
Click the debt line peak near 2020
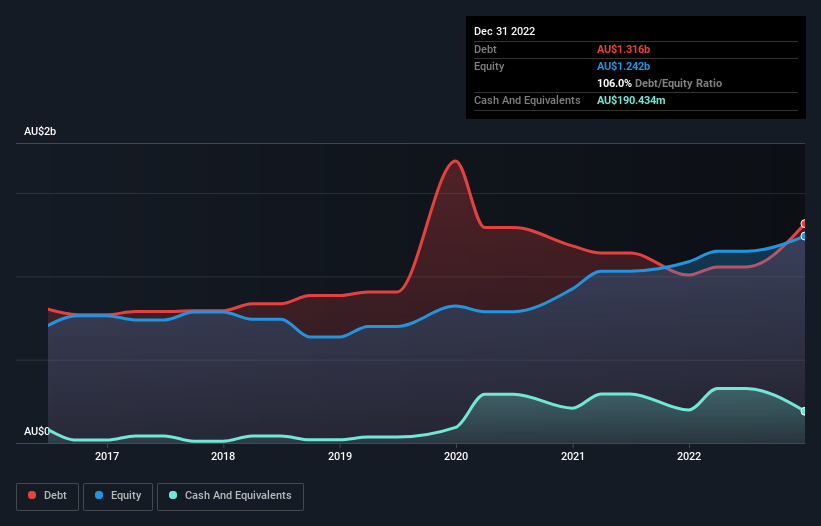point(456,161)
